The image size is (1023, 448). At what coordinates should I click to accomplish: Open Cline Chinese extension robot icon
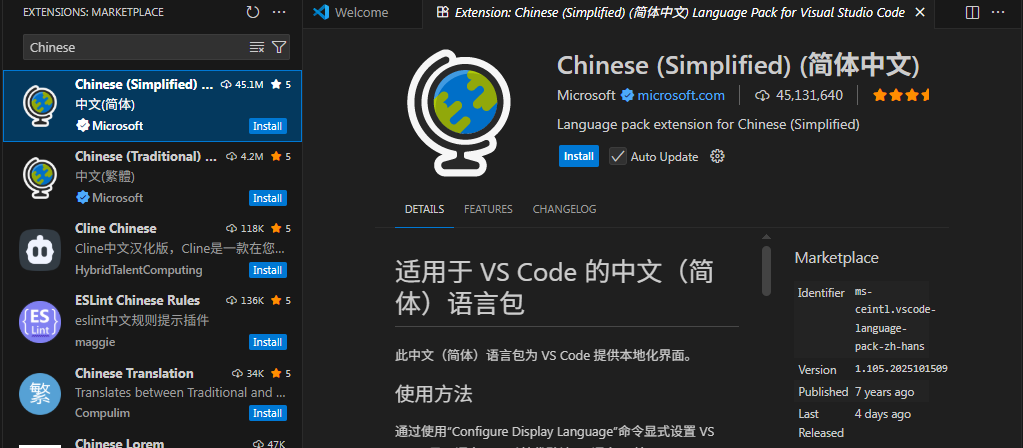[40, 249]
